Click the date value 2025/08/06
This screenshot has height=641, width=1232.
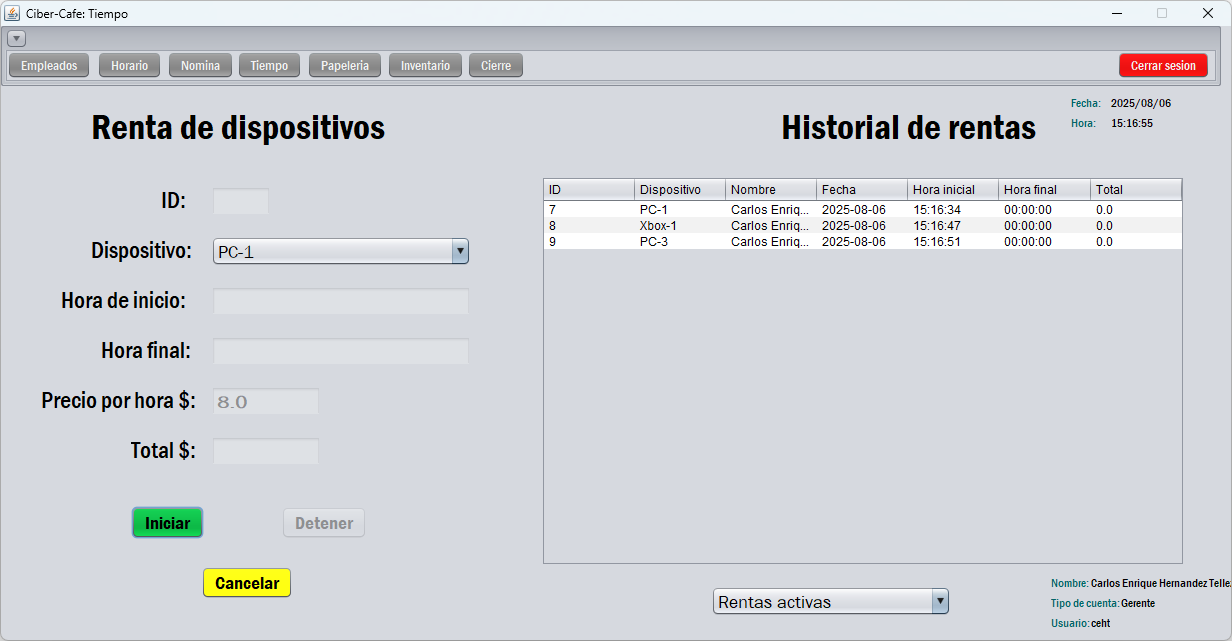1141,103
